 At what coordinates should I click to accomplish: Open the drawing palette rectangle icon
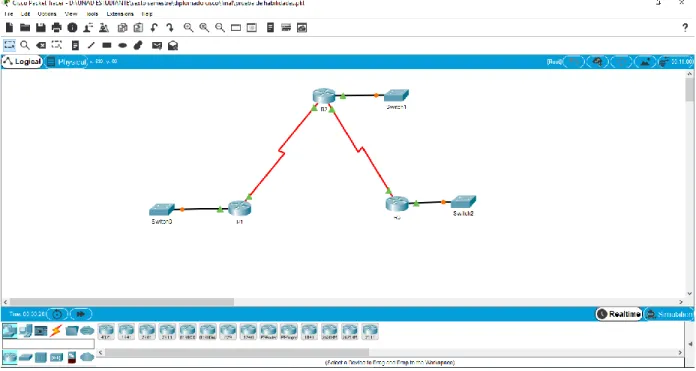coord(236,28)
